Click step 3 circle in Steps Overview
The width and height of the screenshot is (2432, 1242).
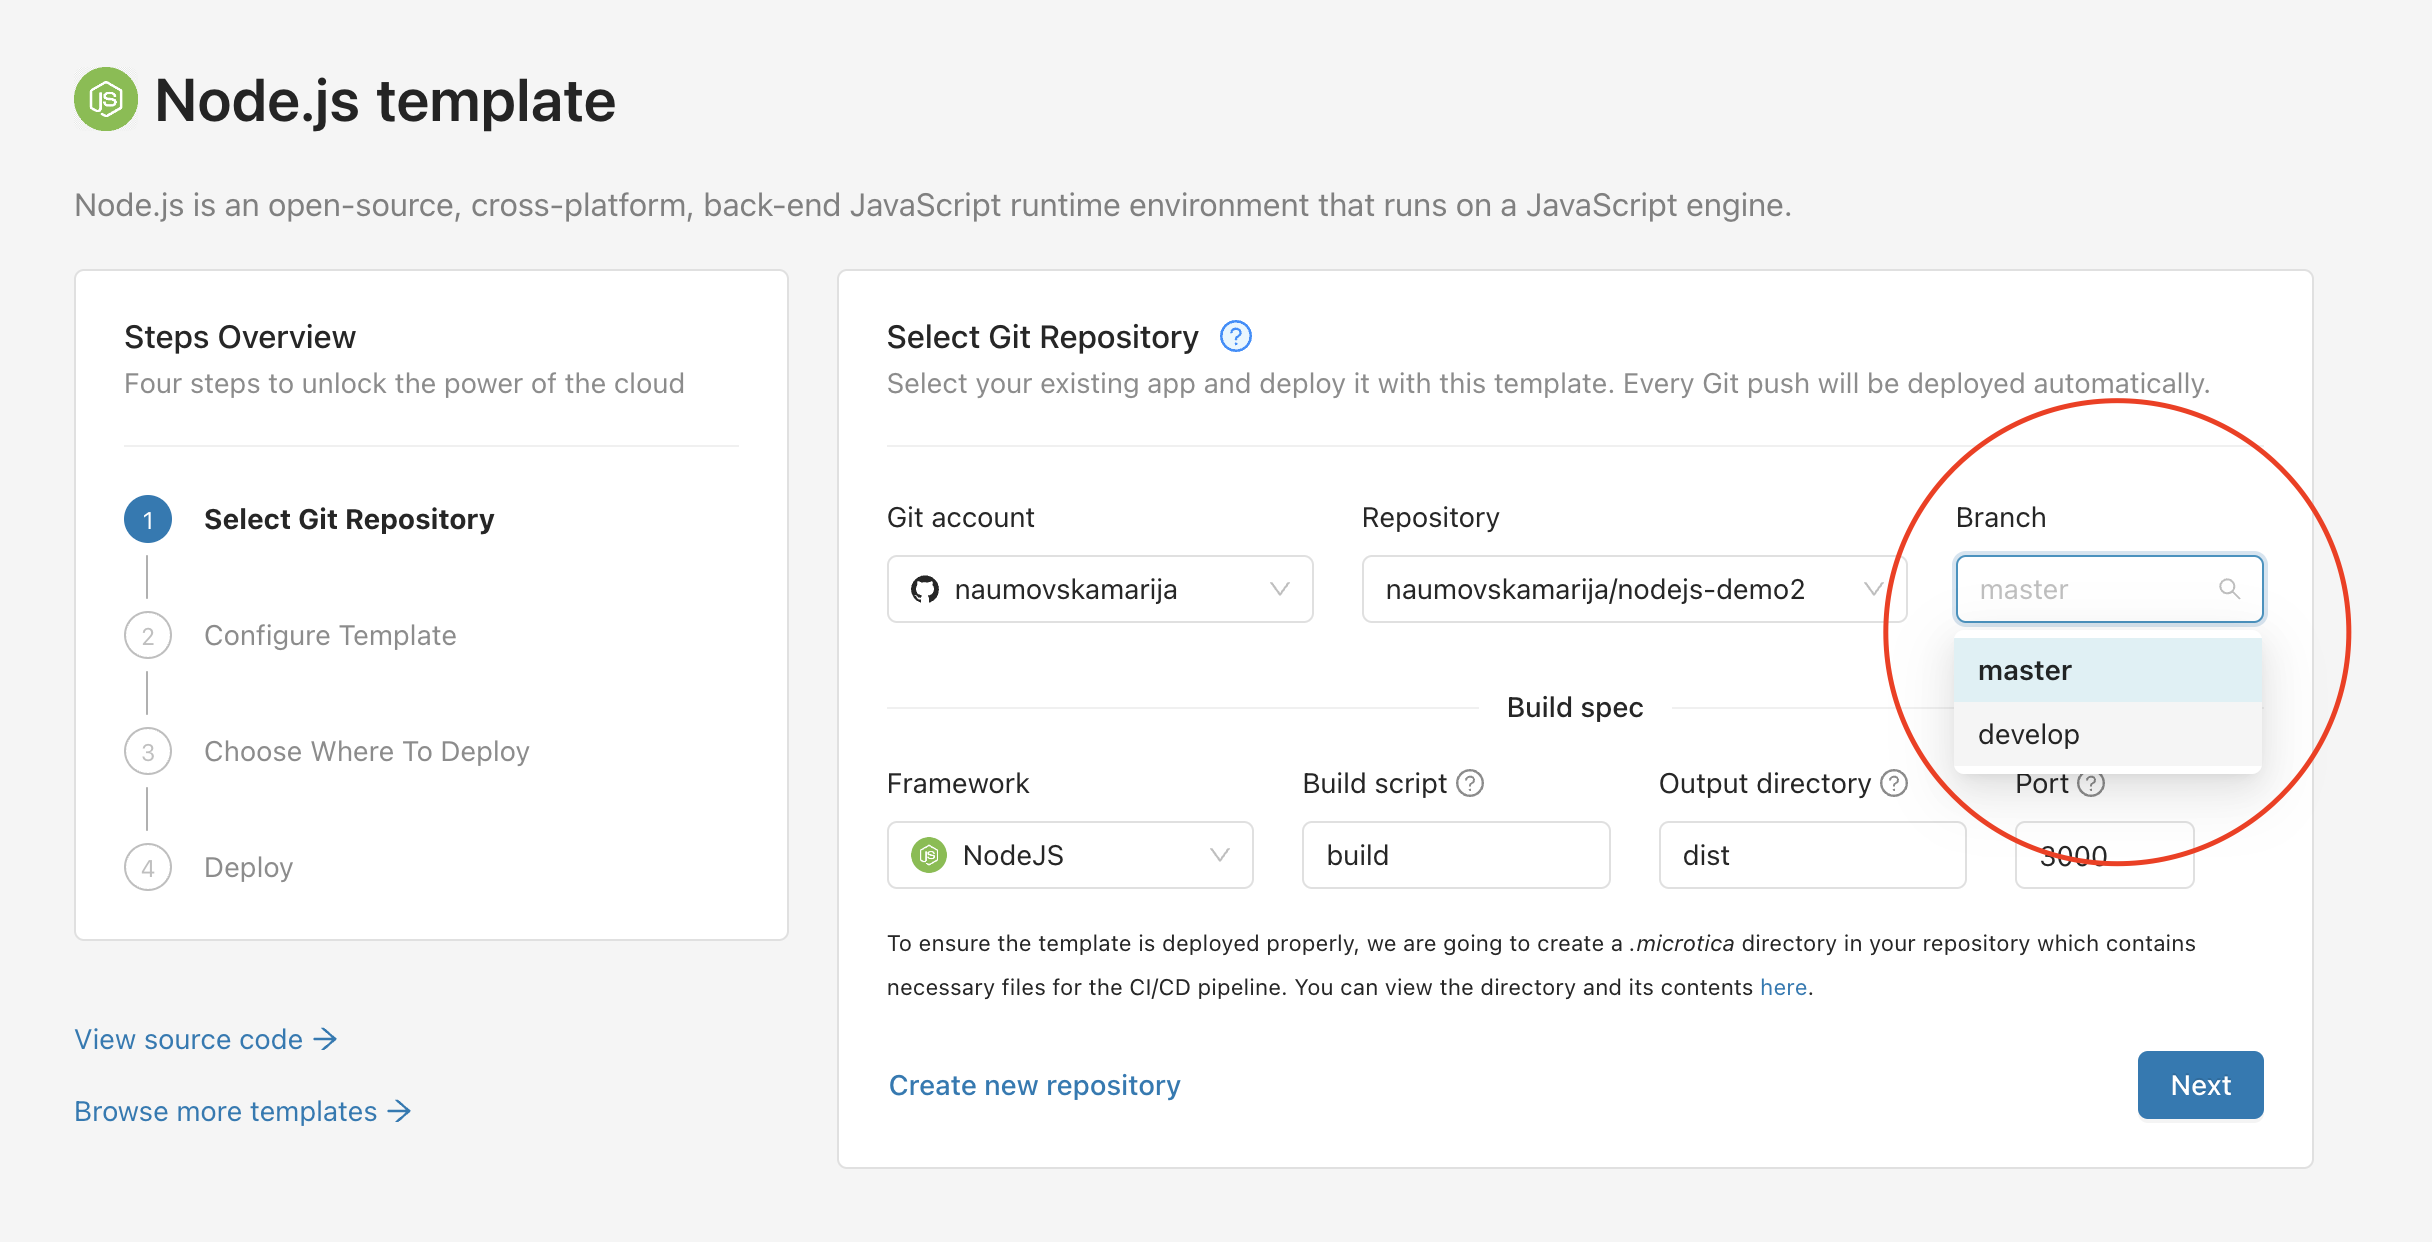[148, 751]
